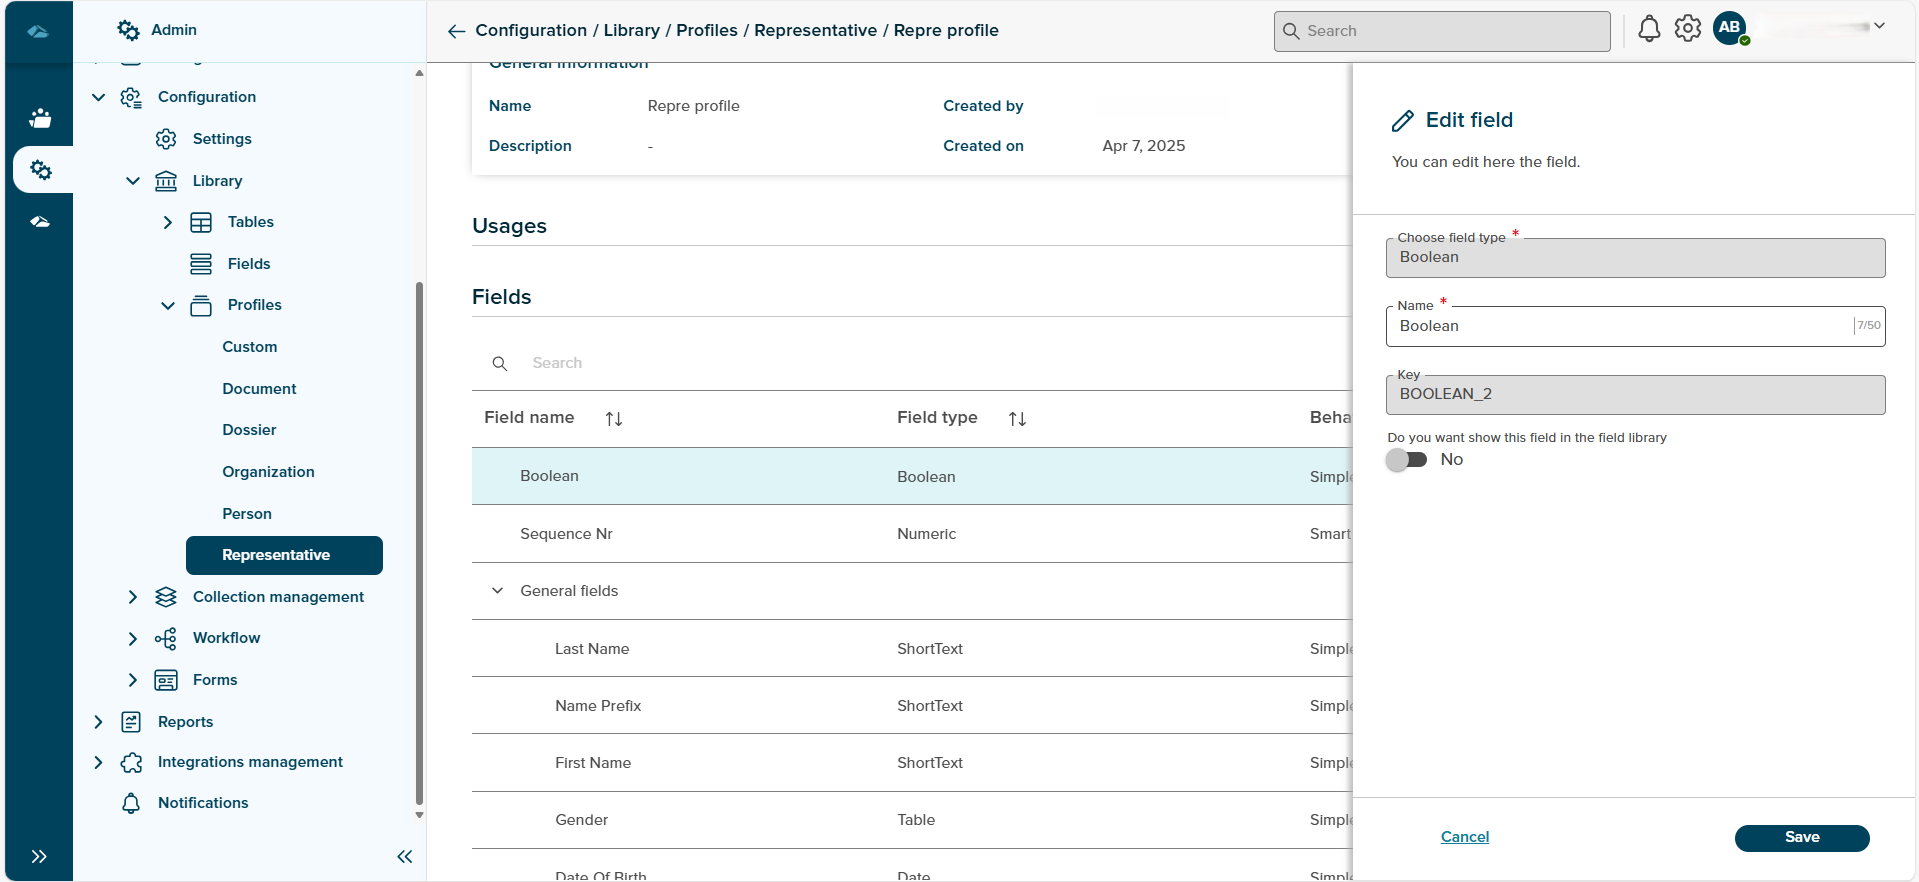Screen dimensions: 1919x882
Task: Expand the Reports chevron
Action: (x=98, y=722)
